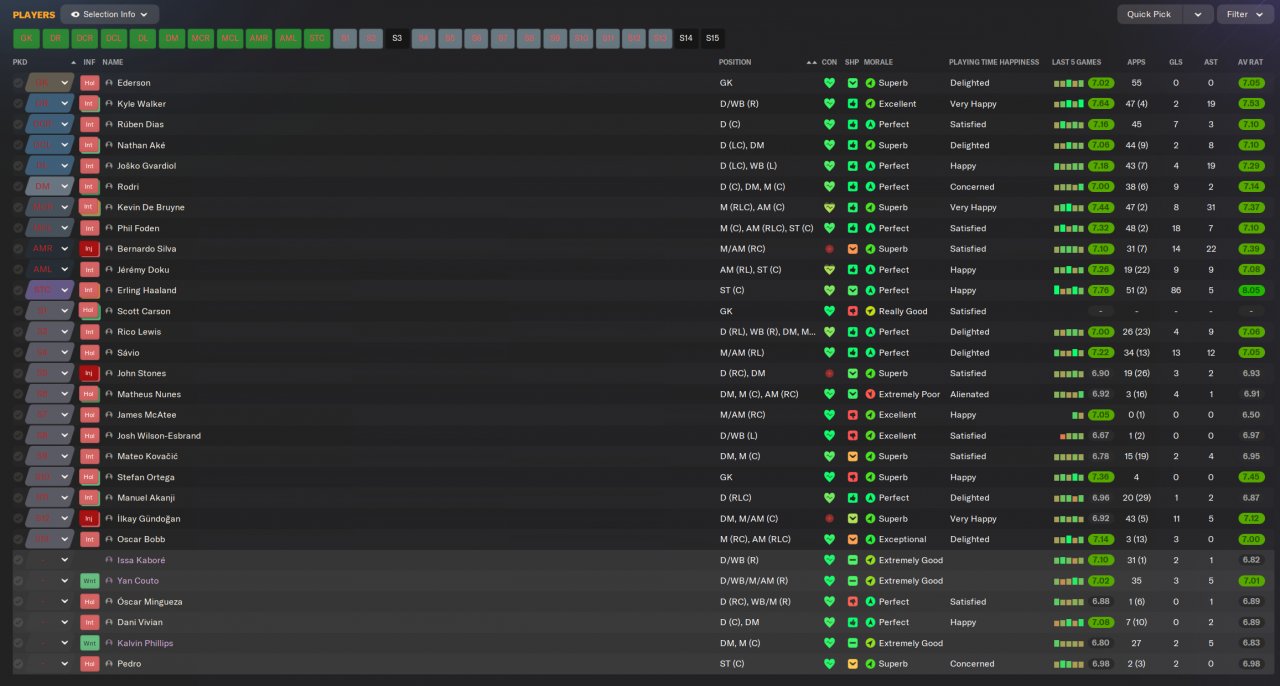
Task: Click the Quick Pick button
Action: pyautogui.click(x=1150, y=15)
